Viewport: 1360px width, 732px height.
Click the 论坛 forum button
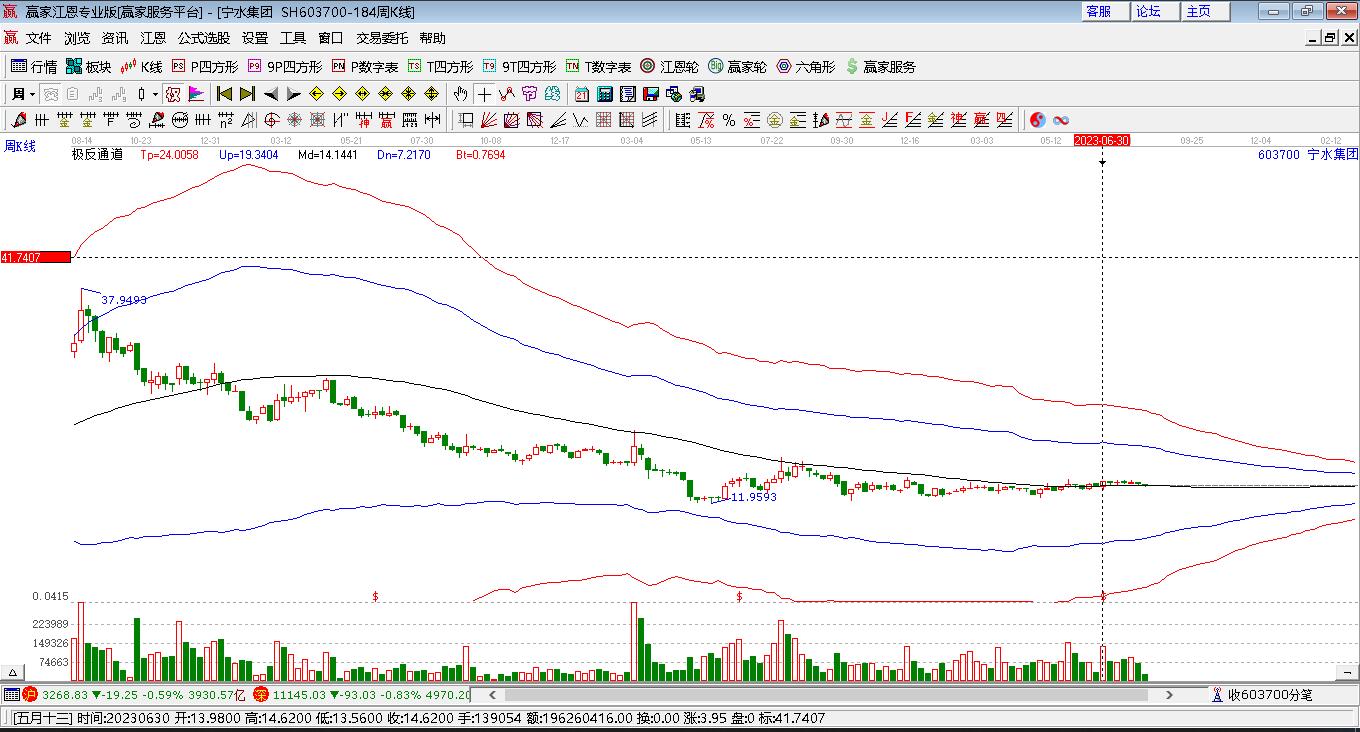1148,11
